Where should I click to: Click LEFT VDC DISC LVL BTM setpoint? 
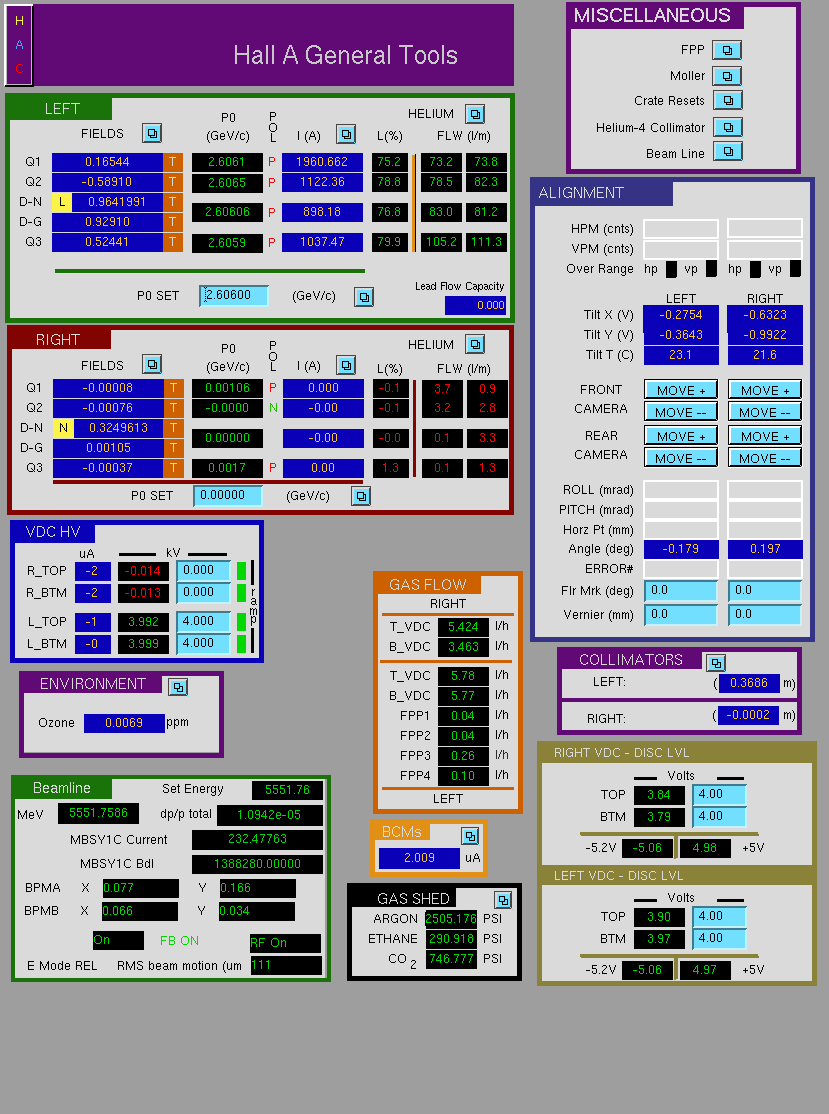pyautogui.click(x=719, y=939)
